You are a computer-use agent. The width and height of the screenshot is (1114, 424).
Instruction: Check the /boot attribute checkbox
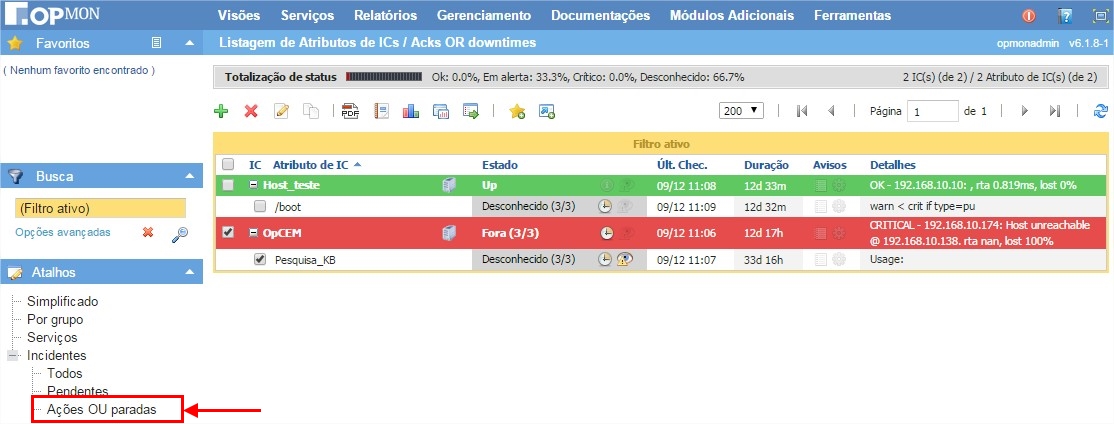click(x=260, y=207)
